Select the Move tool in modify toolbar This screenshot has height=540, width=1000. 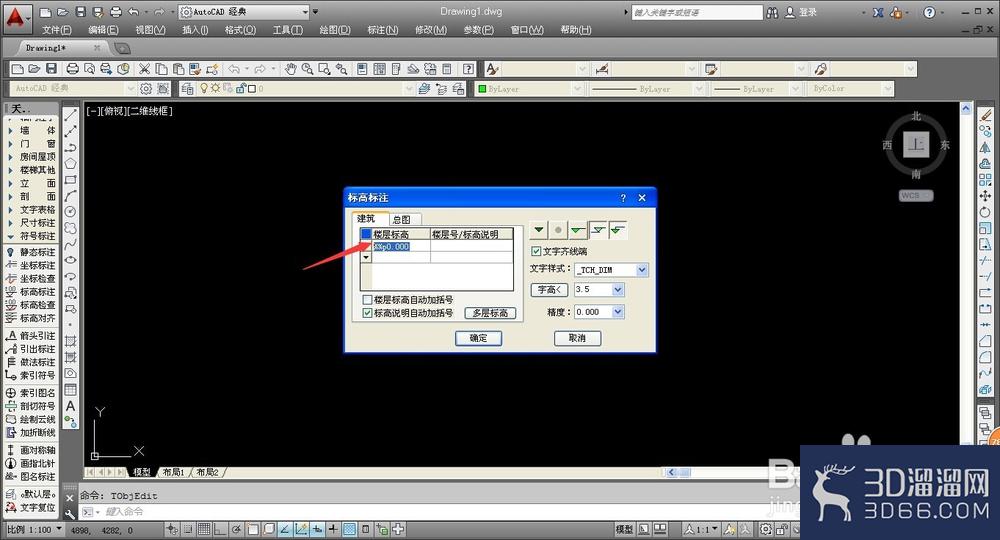[985, 196]
